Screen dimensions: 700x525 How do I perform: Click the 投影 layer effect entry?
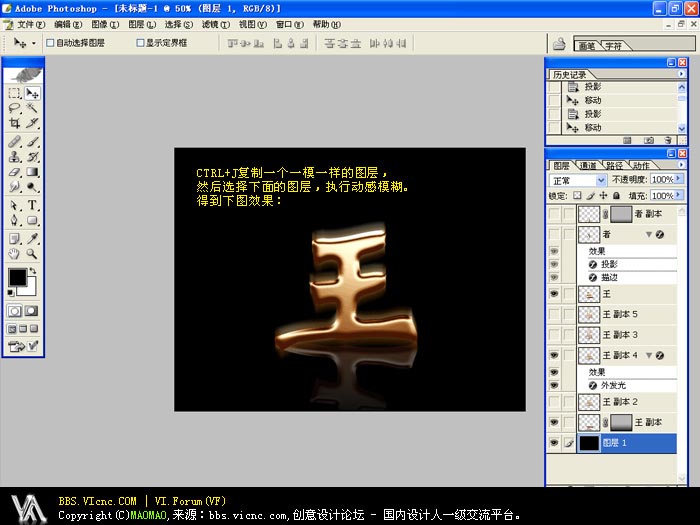pyautogui.click(x=610, y=264)
